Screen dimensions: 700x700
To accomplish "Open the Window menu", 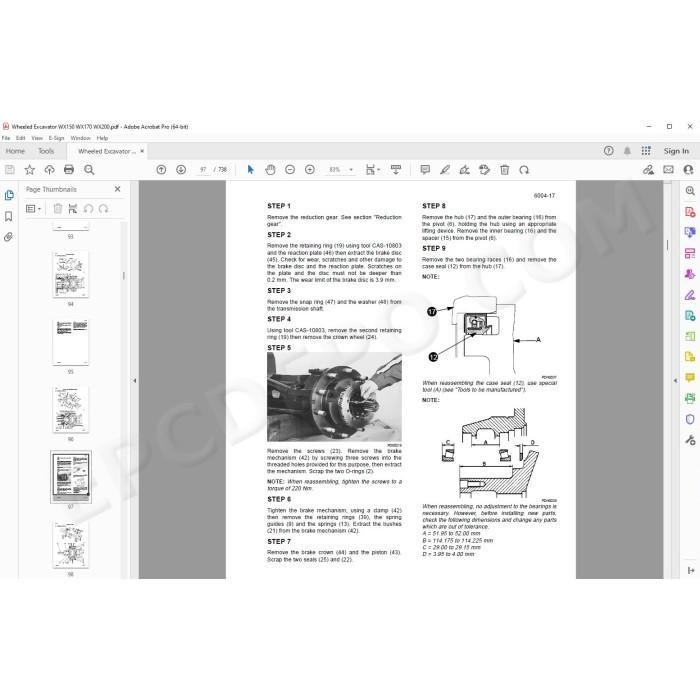I will coord(80,138).
